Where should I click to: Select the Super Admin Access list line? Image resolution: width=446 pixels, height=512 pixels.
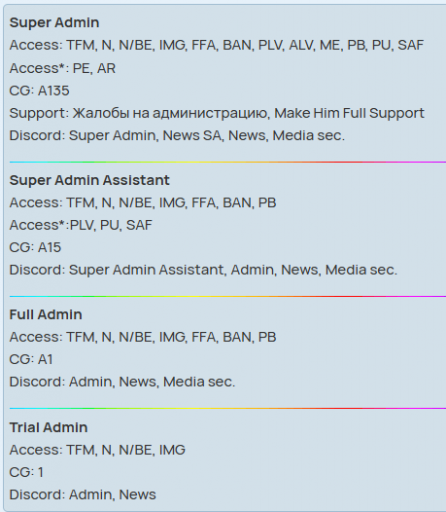tap(217, 45)
